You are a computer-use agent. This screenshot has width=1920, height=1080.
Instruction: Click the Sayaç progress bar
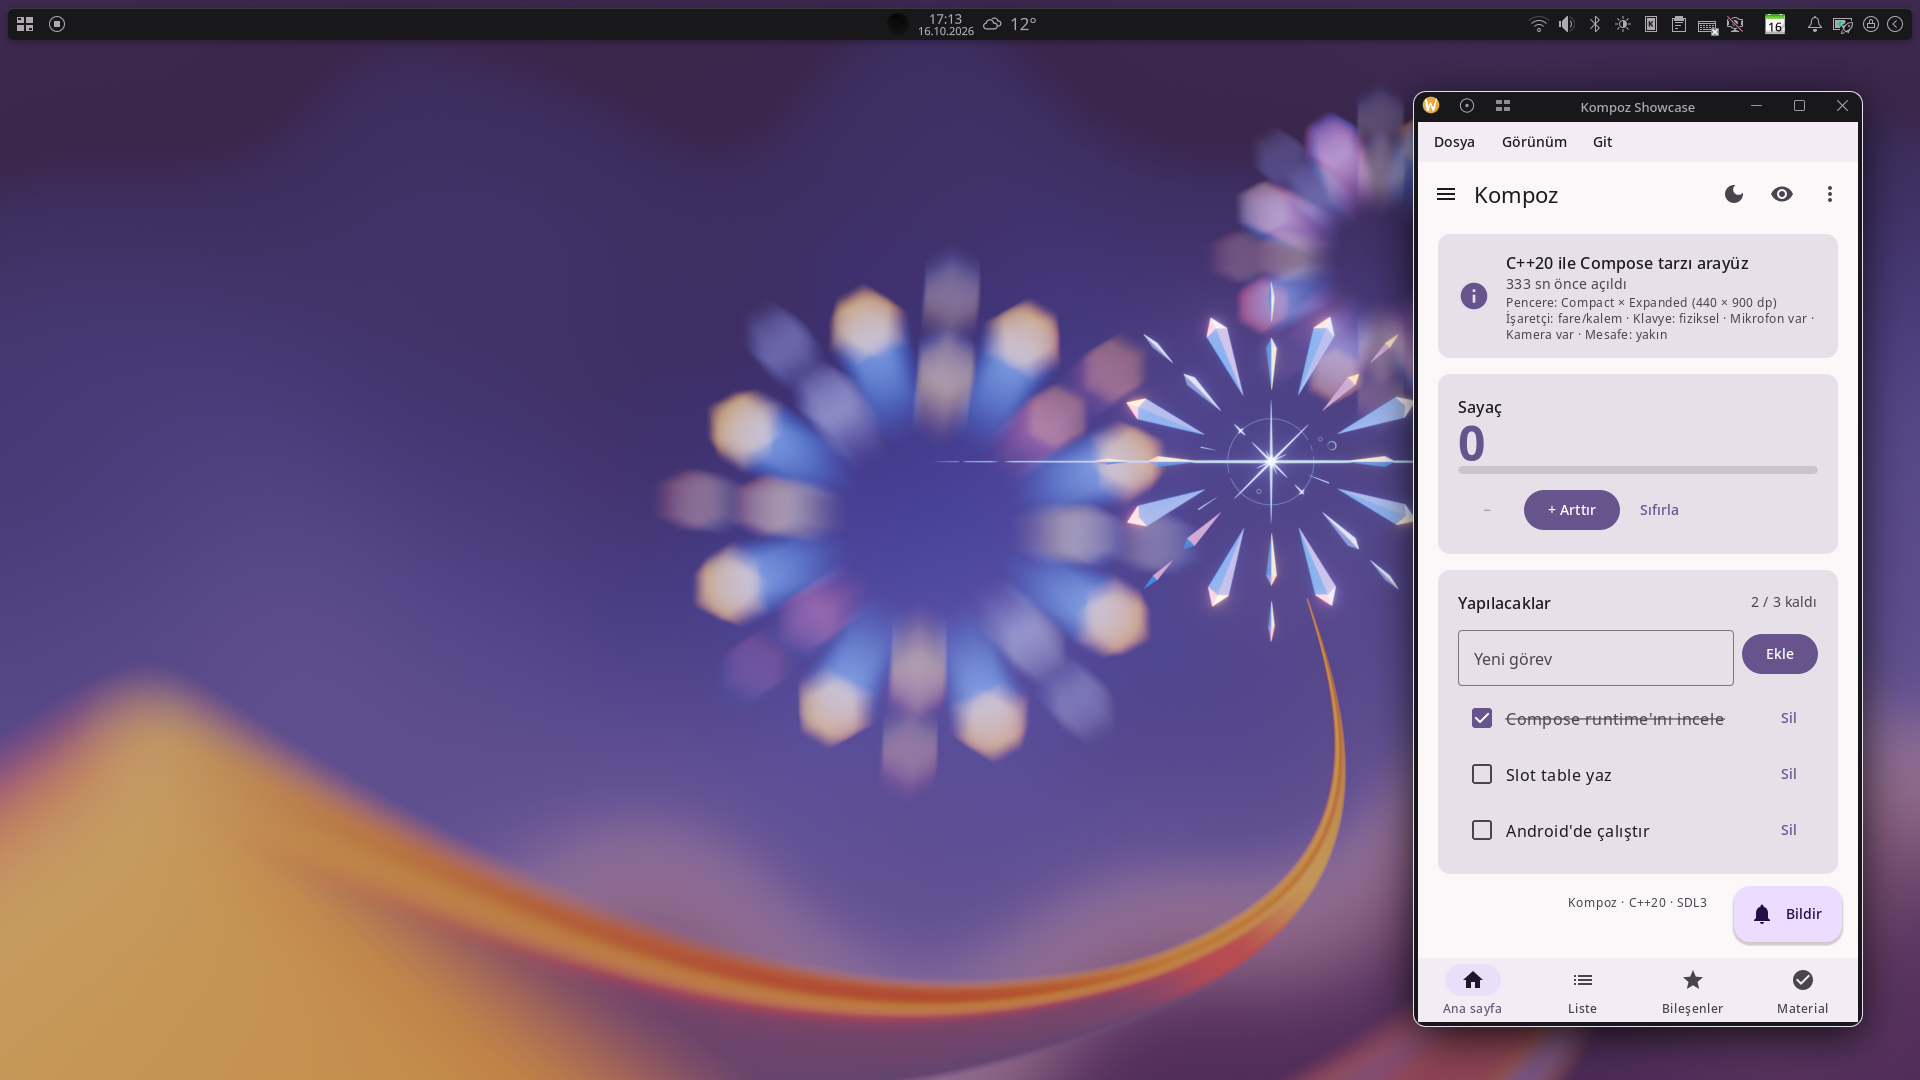[1637, 470]
